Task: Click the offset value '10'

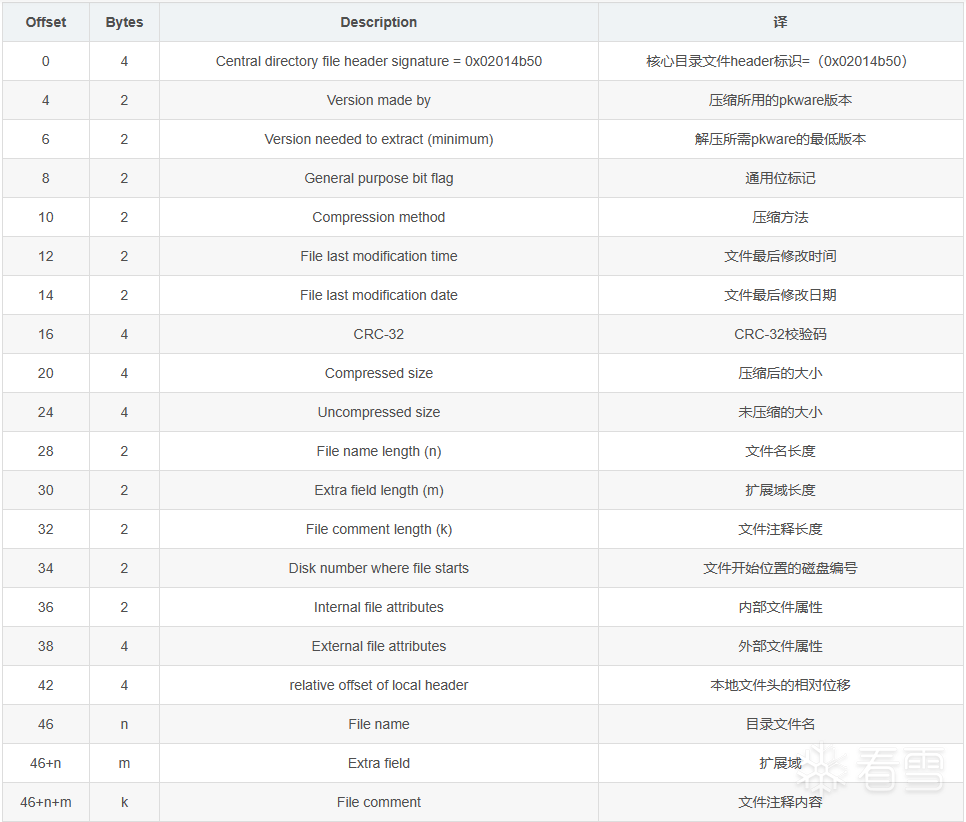Action: (46, 217)
